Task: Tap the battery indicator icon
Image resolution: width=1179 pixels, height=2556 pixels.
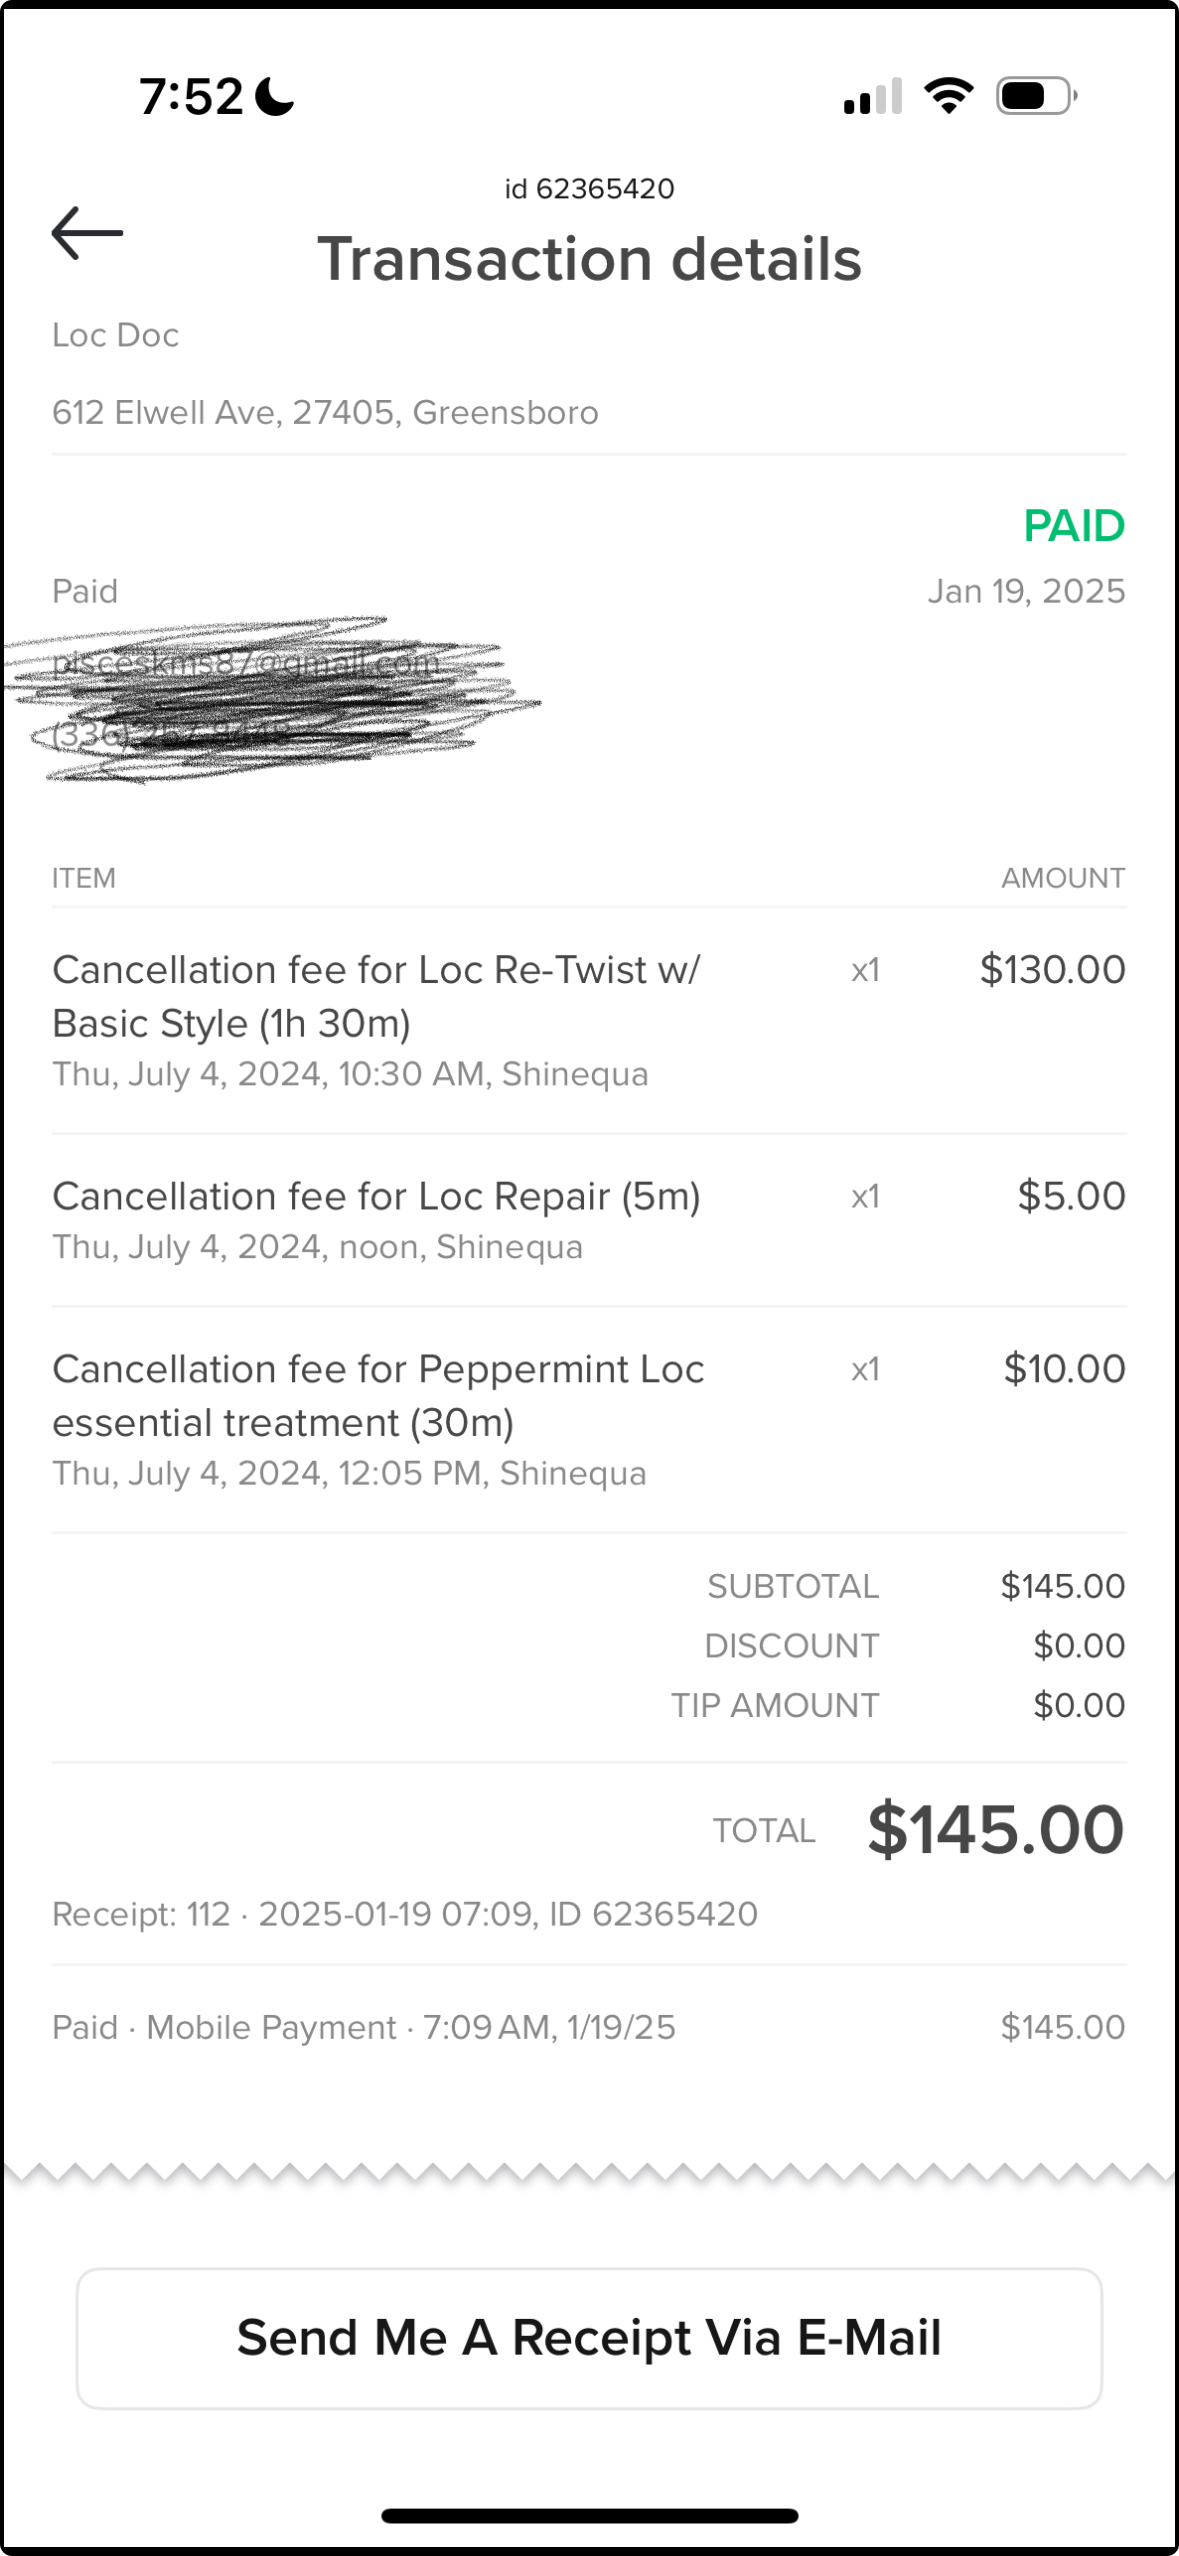Action: pos(1035,96)
